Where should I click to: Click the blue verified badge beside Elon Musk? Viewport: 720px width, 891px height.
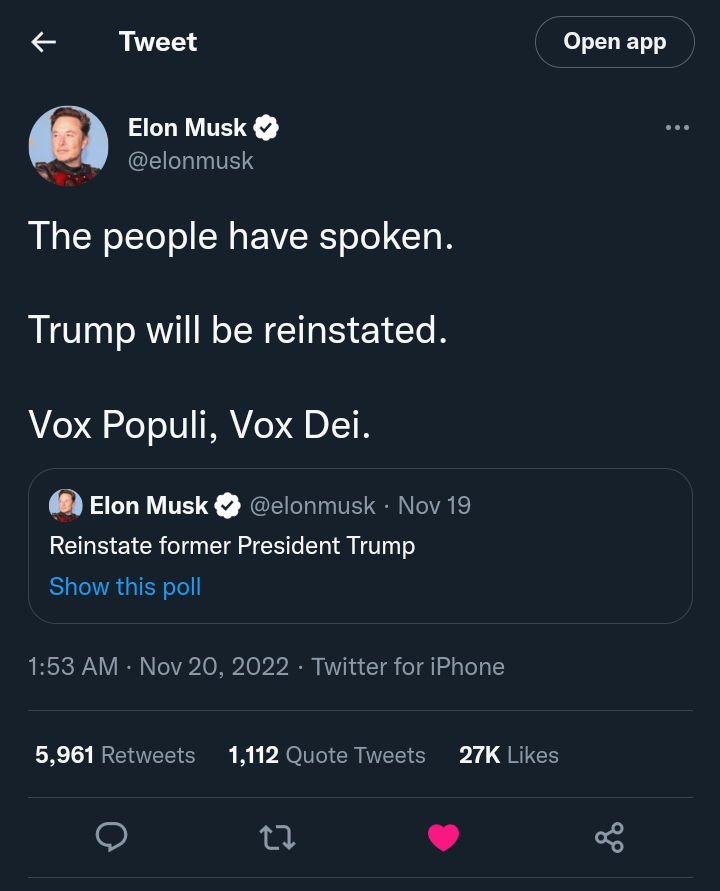pos(266,128)
